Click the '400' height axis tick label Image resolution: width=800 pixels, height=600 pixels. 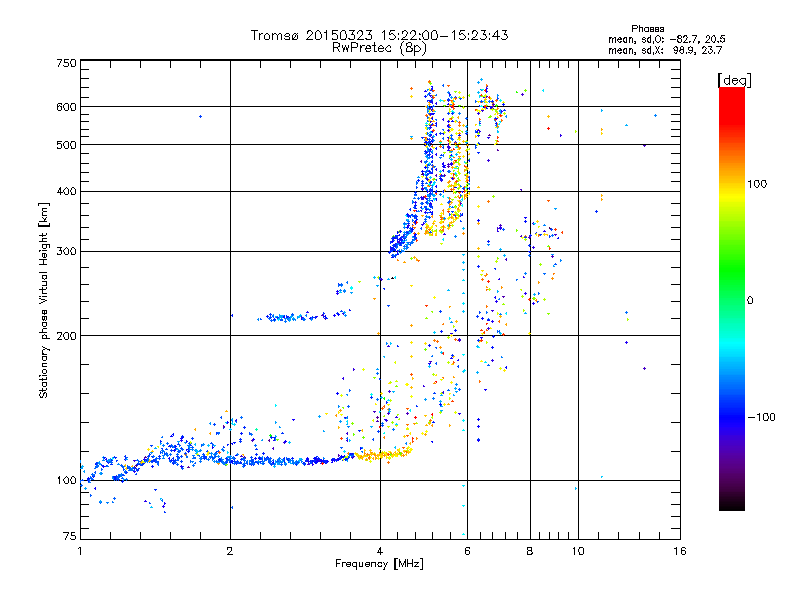pos(66,191)
